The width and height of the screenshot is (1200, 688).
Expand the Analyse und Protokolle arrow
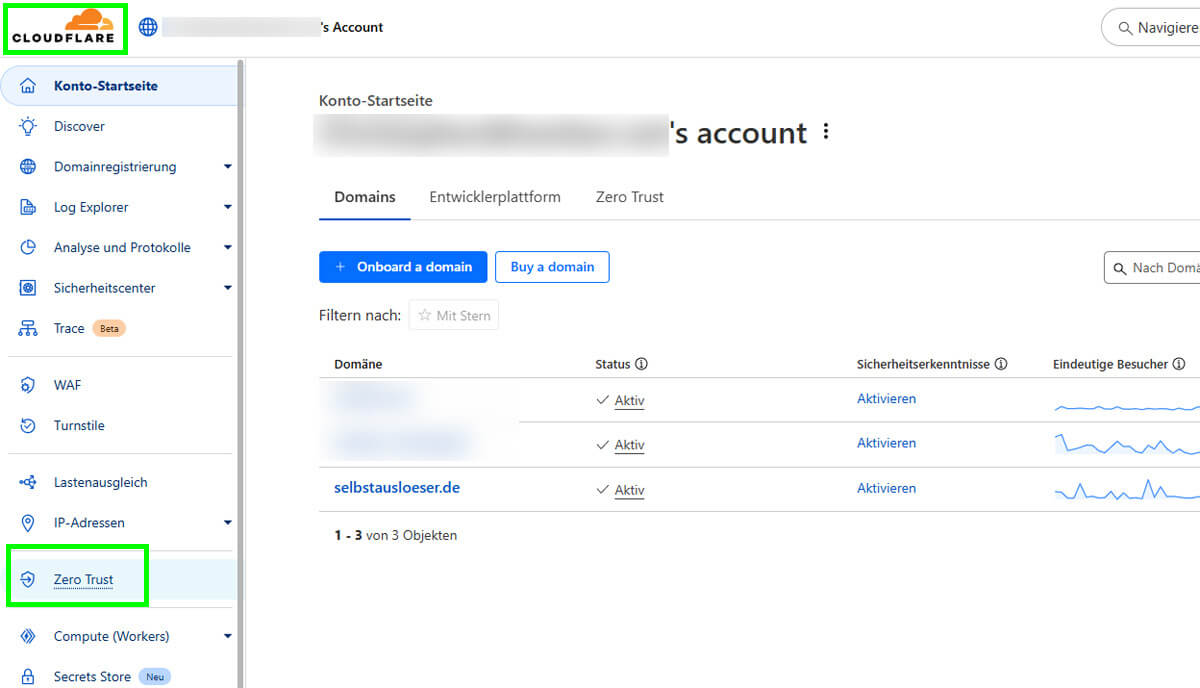(227, 247)
